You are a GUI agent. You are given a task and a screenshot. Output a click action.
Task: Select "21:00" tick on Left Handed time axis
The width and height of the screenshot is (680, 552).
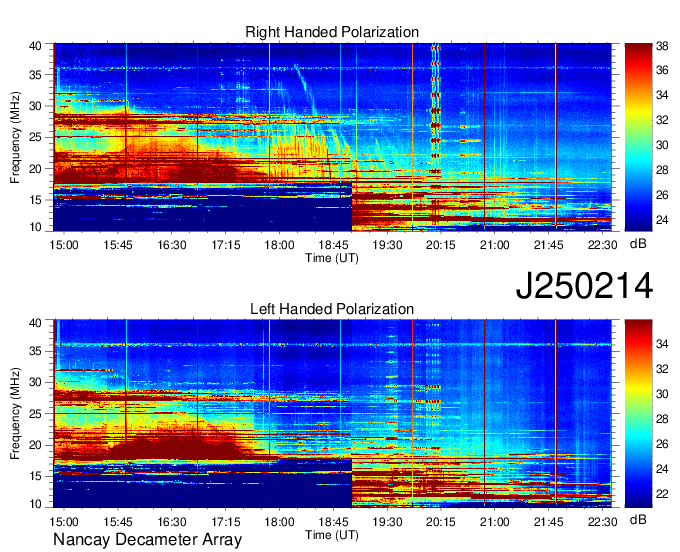[494, 521]
